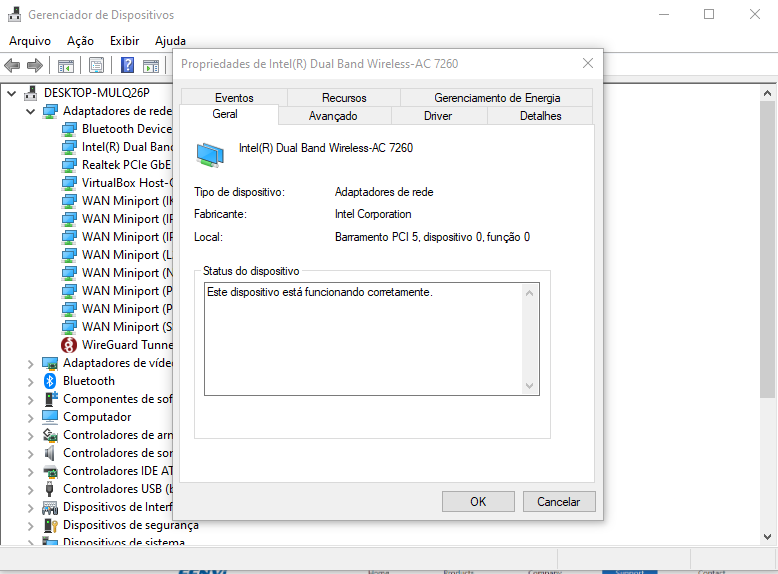Click the Forward arrow toolbar icon
Screen dimensions: 778x574
pyautogui.click(x=35, y=65)
